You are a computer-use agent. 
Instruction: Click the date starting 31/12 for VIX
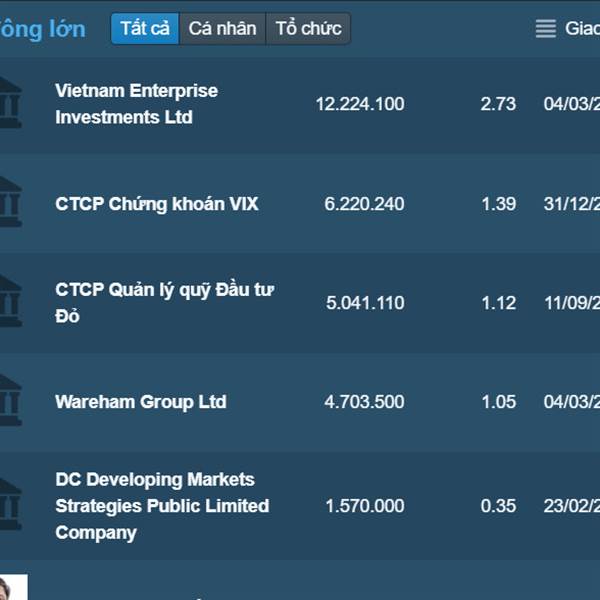coord(572,204)
